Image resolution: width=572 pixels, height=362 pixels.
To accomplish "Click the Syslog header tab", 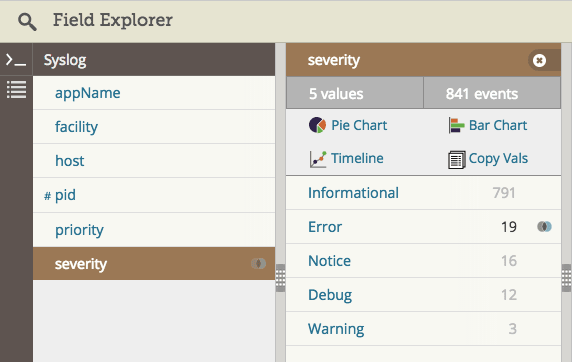I will 154,59.
